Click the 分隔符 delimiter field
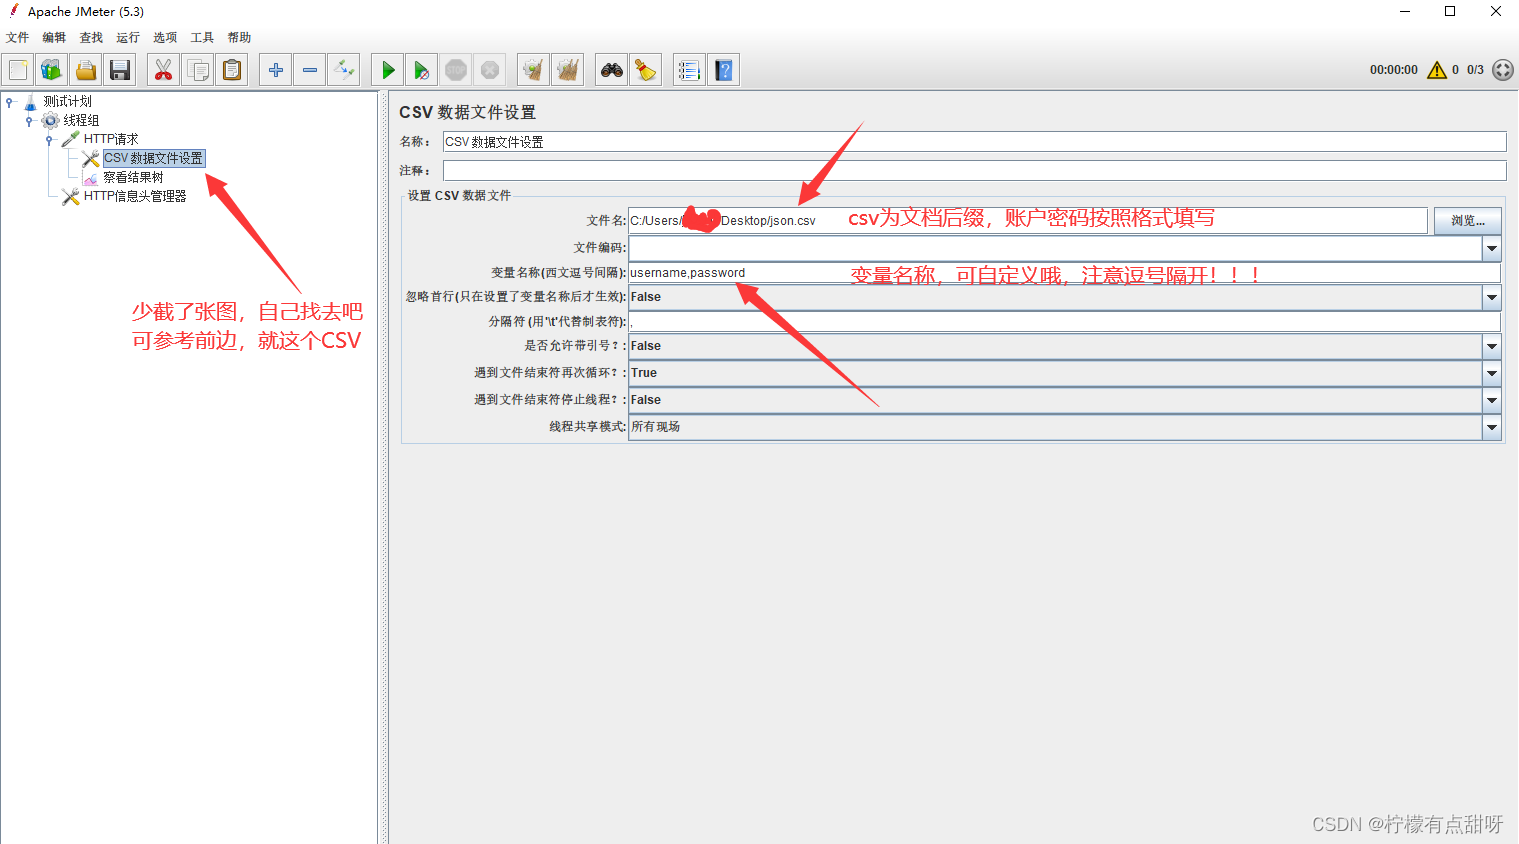This screenshot has height=844, width=1519. 1064,322
